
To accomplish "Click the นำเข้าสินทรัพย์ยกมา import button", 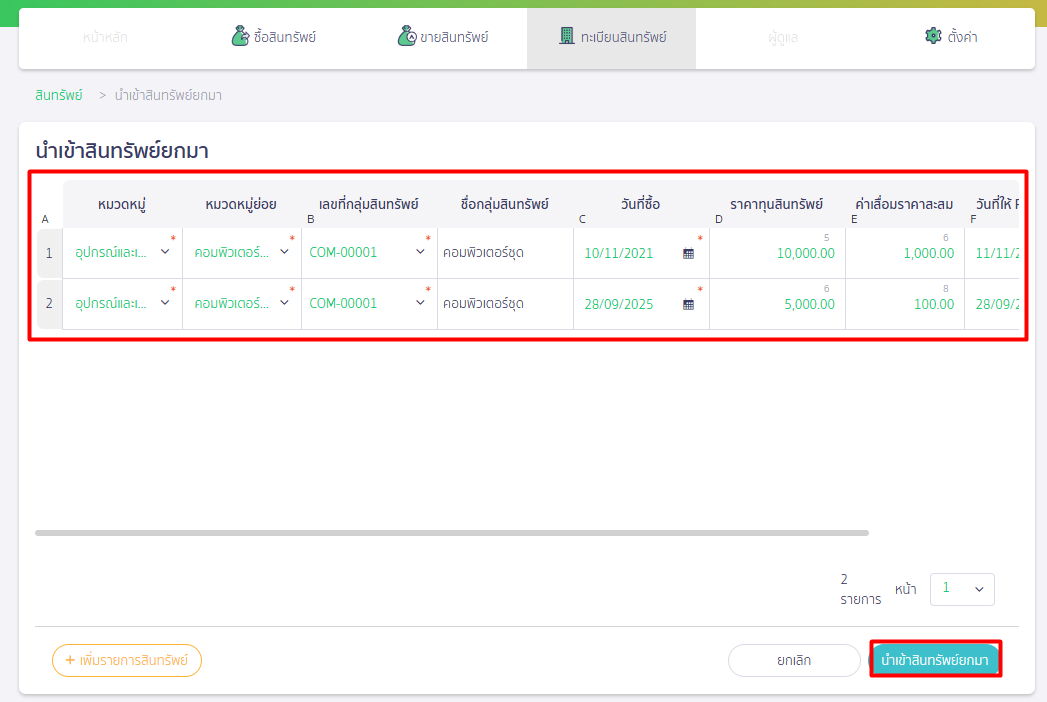I will point(935,661).
